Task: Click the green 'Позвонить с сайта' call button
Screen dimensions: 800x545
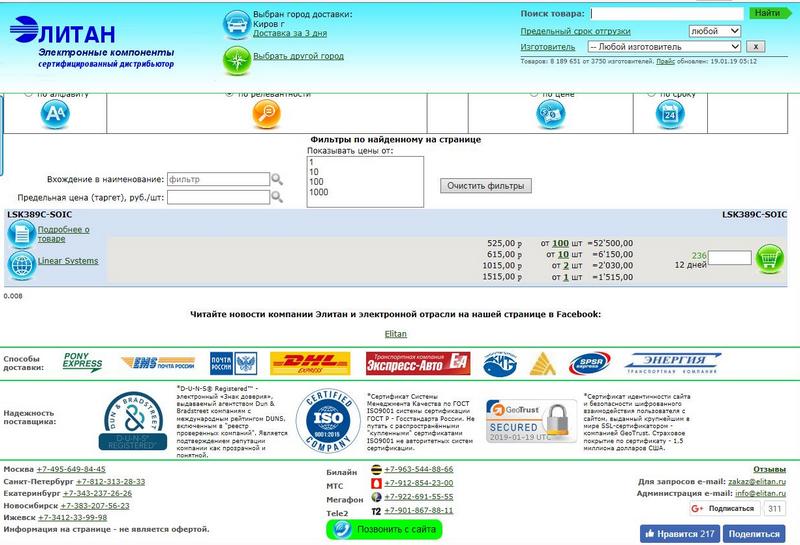Action: (x=385, y=529)
